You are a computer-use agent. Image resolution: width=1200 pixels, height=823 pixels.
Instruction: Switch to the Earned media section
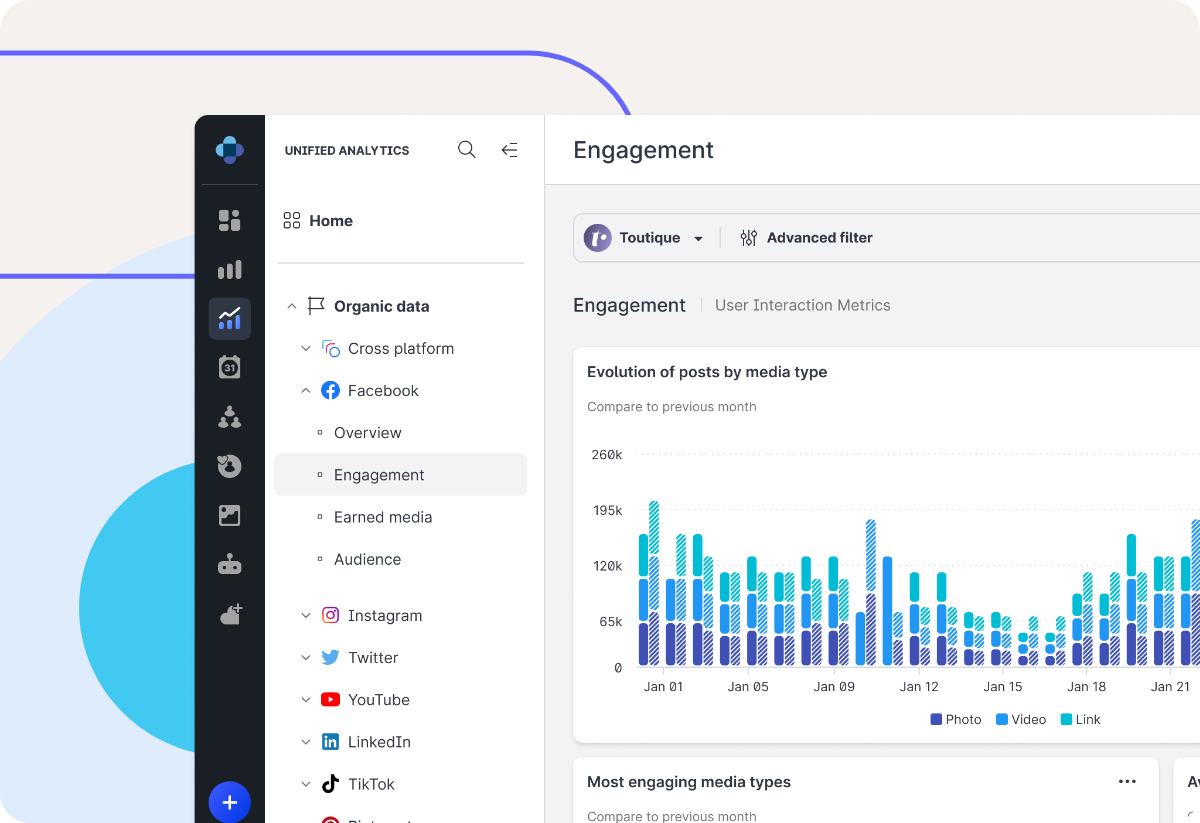point(383,517)
